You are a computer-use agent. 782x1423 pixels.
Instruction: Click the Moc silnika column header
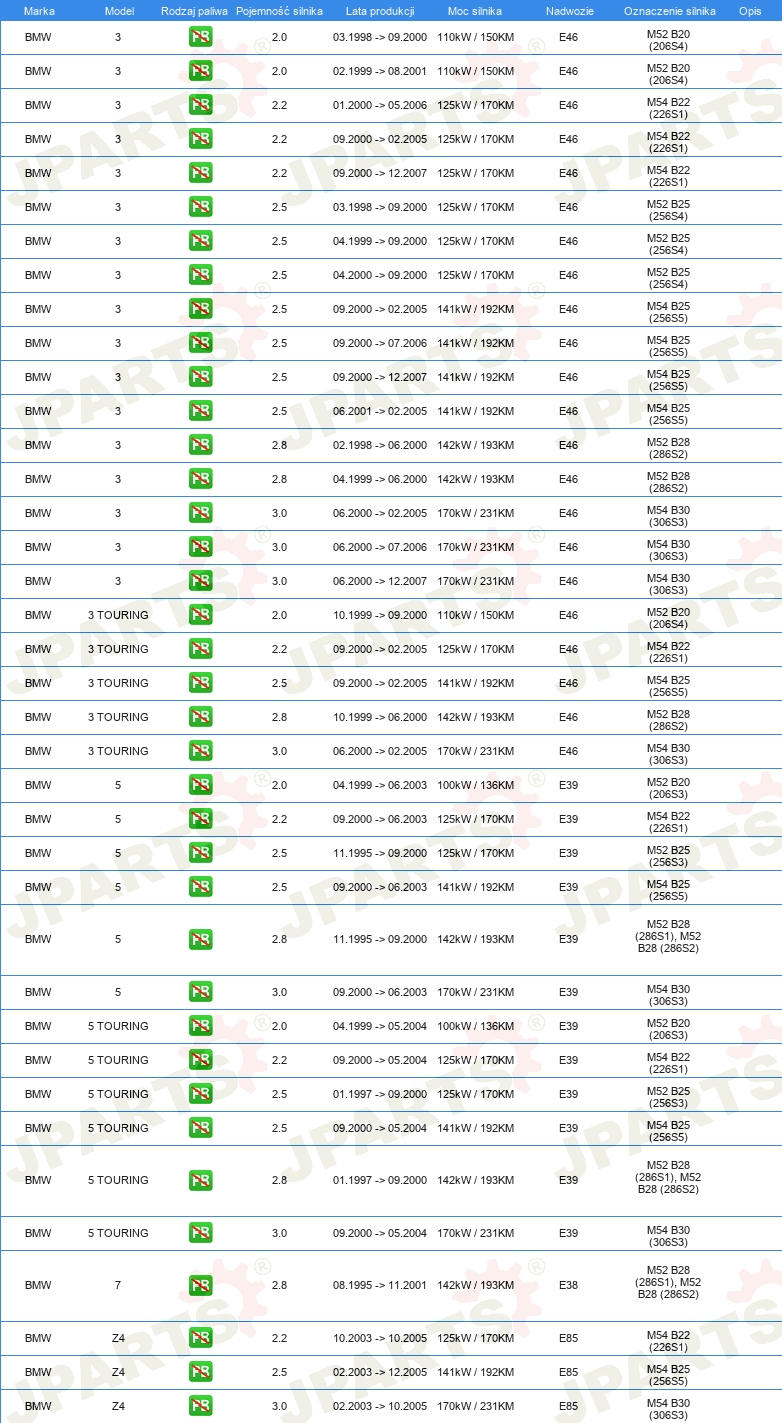(475, 10)
